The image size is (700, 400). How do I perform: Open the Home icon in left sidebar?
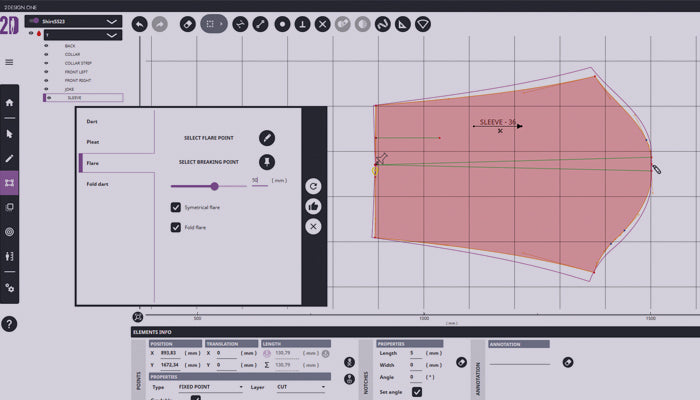[10, 102]
